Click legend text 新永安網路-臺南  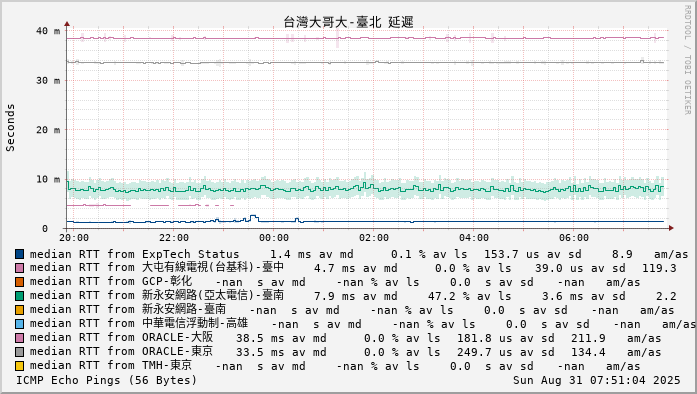tap(184, 310)
